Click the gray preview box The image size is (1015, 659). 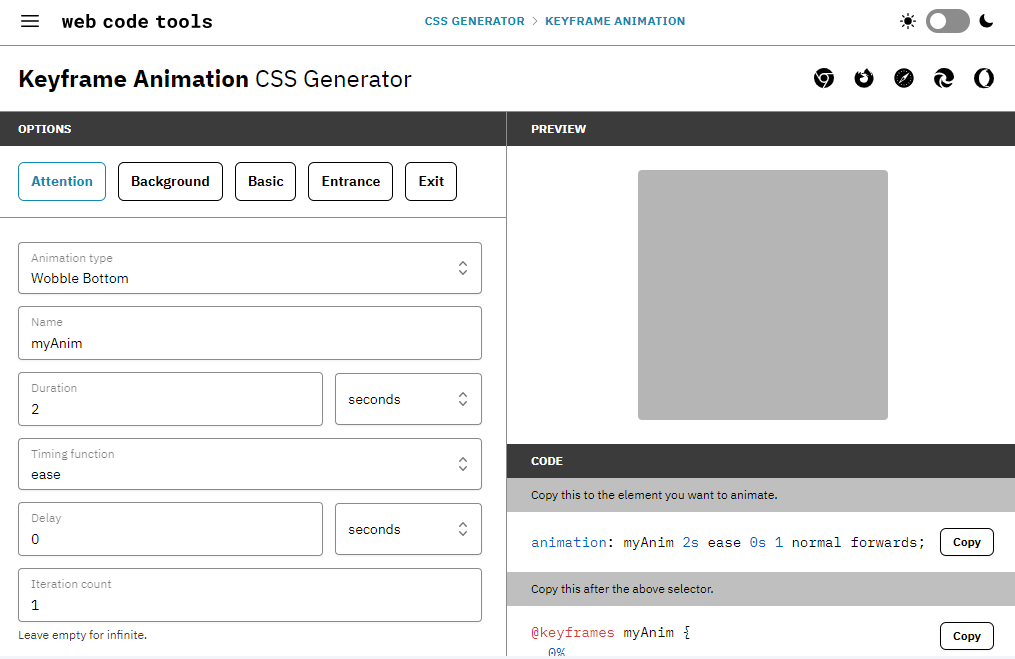(x=762, y=295)
